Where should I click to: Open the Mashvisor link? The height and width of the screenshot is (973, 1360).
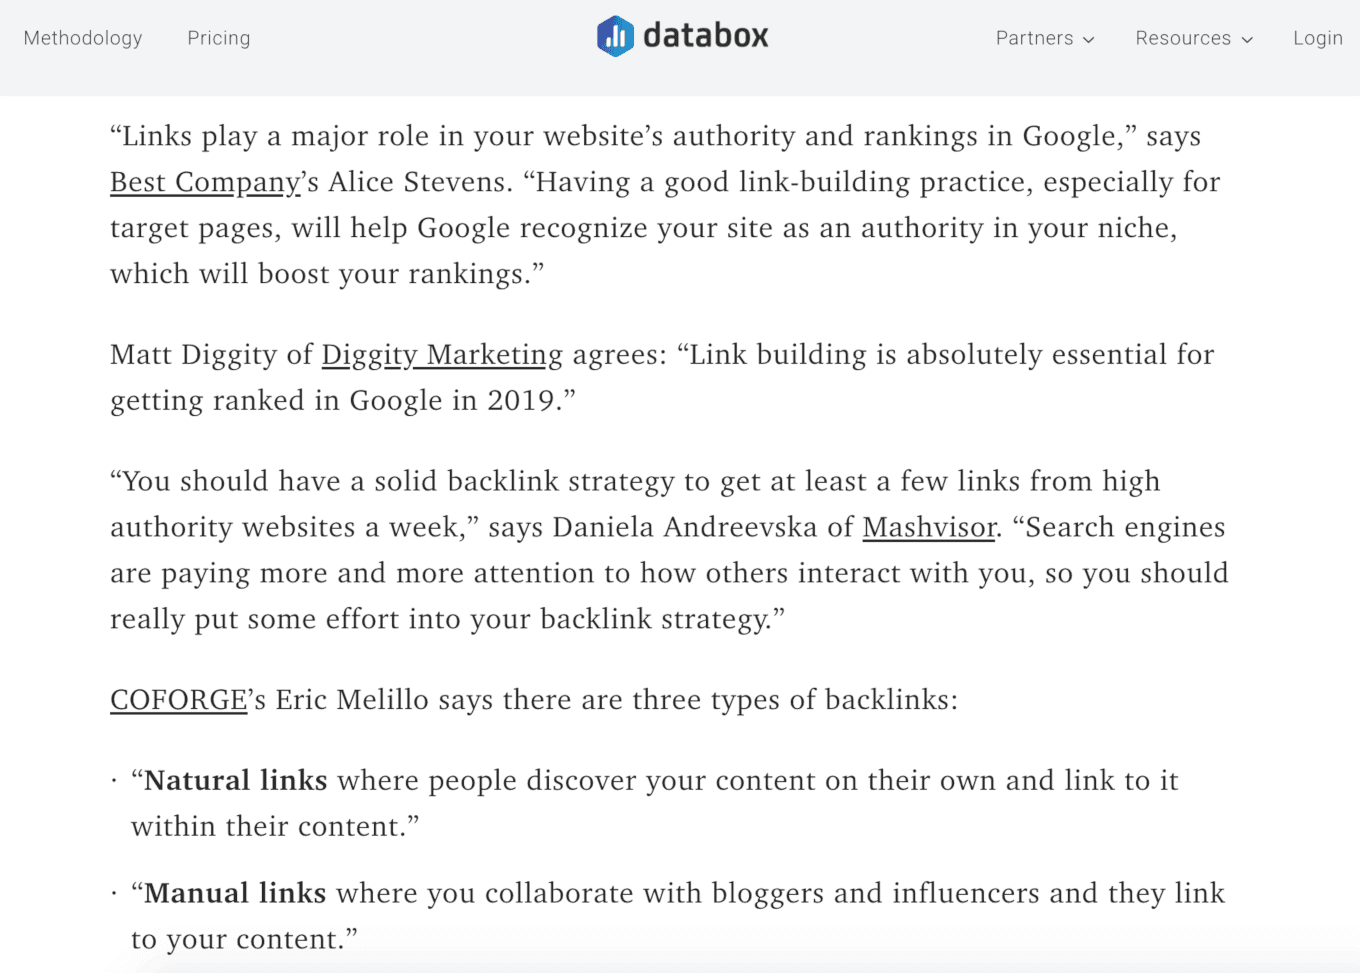(x=928, y=527)
